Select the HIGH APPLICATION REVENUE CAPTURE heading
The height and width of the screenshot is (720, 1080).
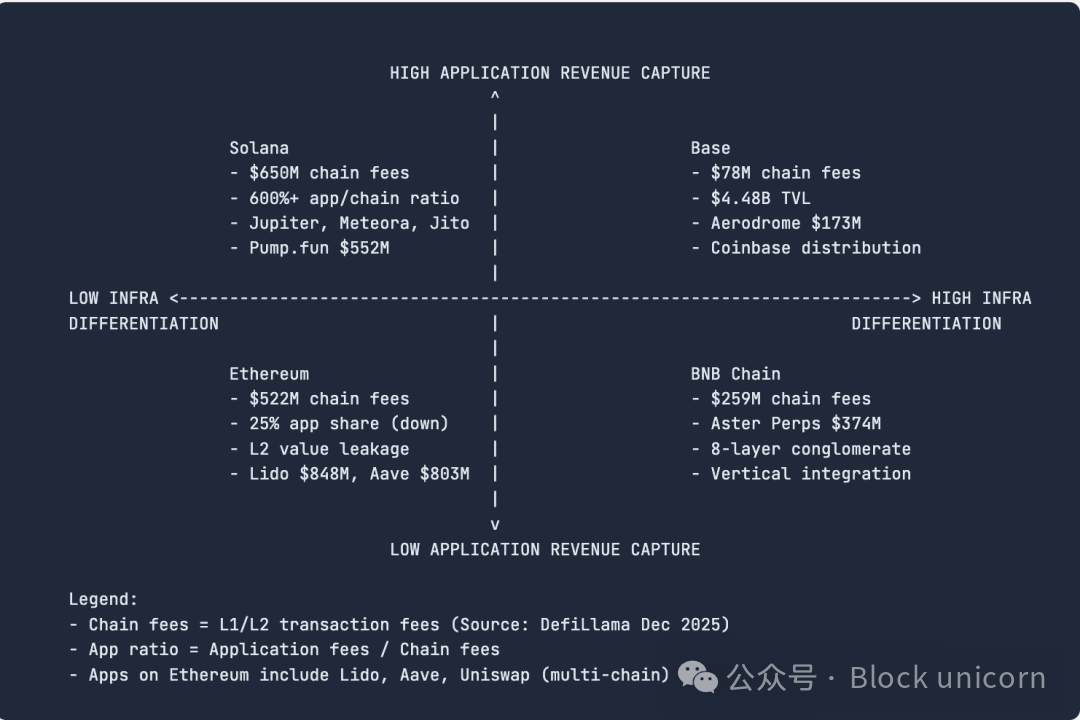[x=550, y=73]
